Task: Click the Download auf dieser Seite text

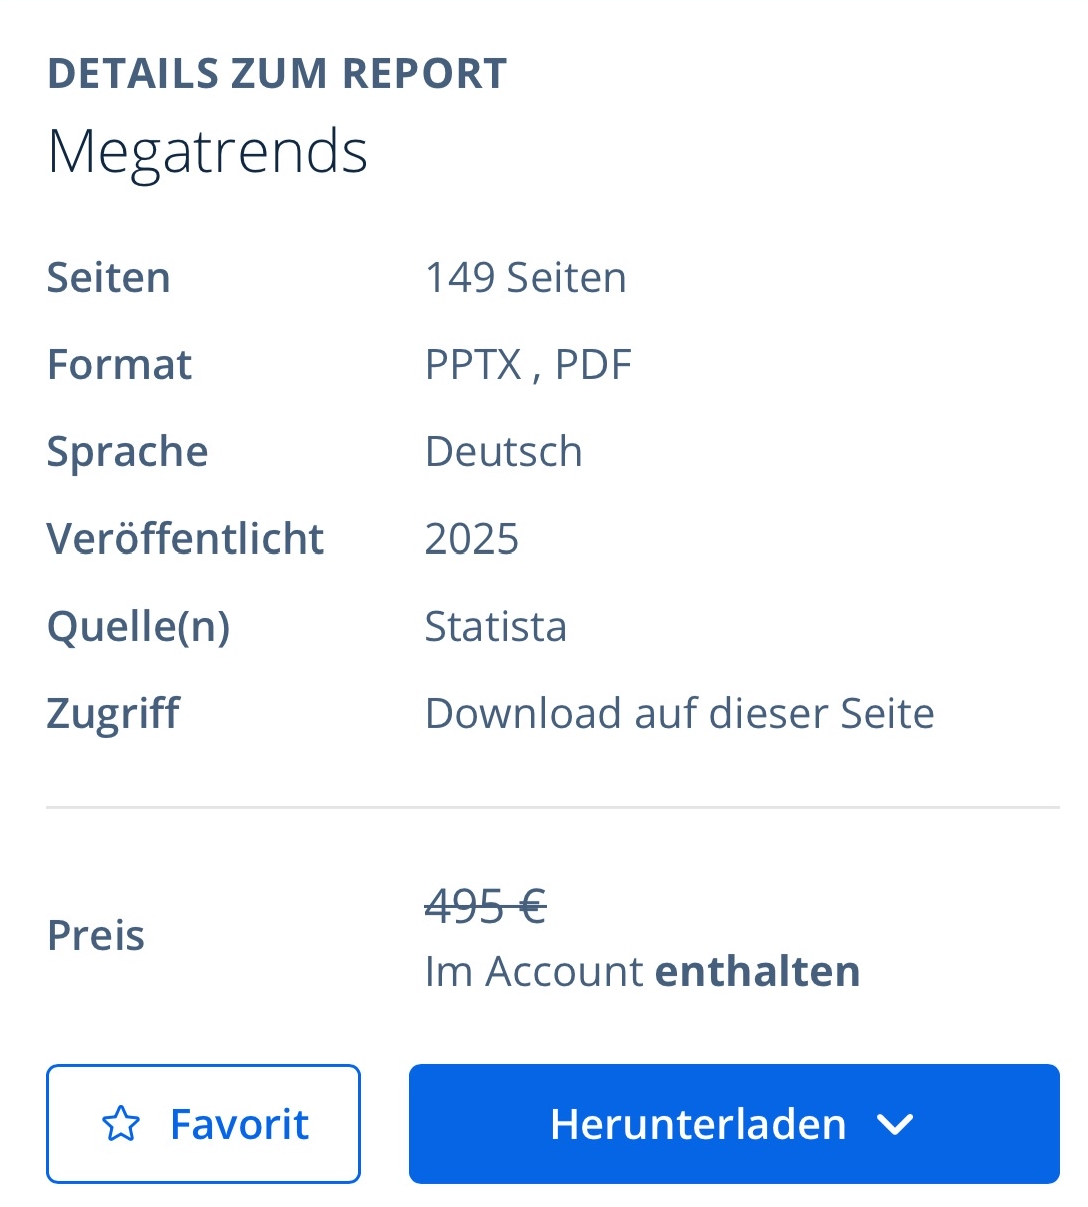Action: pos(679,714)
